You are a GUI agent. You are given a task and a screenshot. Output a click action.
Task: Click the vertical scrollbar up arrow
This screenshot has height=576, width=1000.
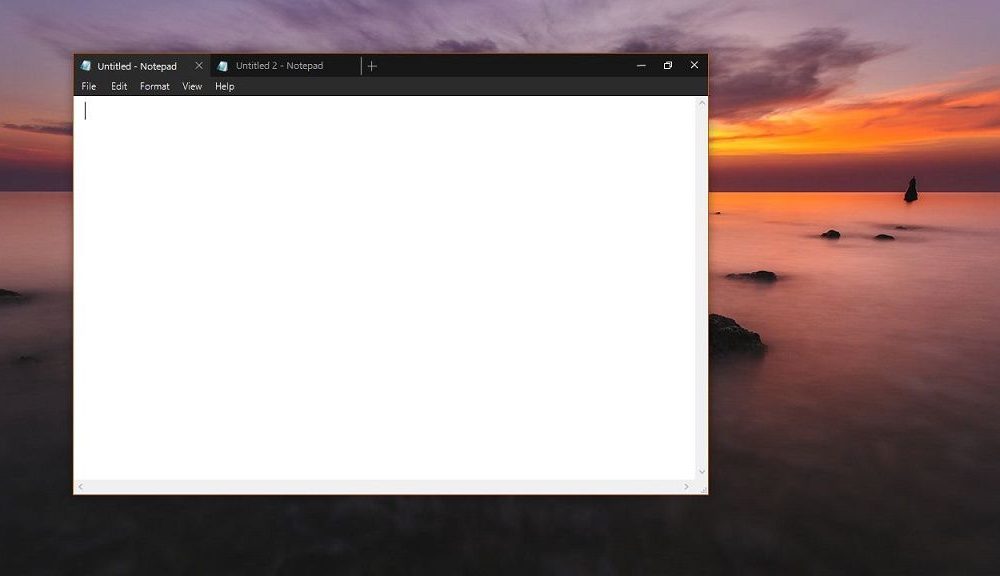[x=701, y=103]
